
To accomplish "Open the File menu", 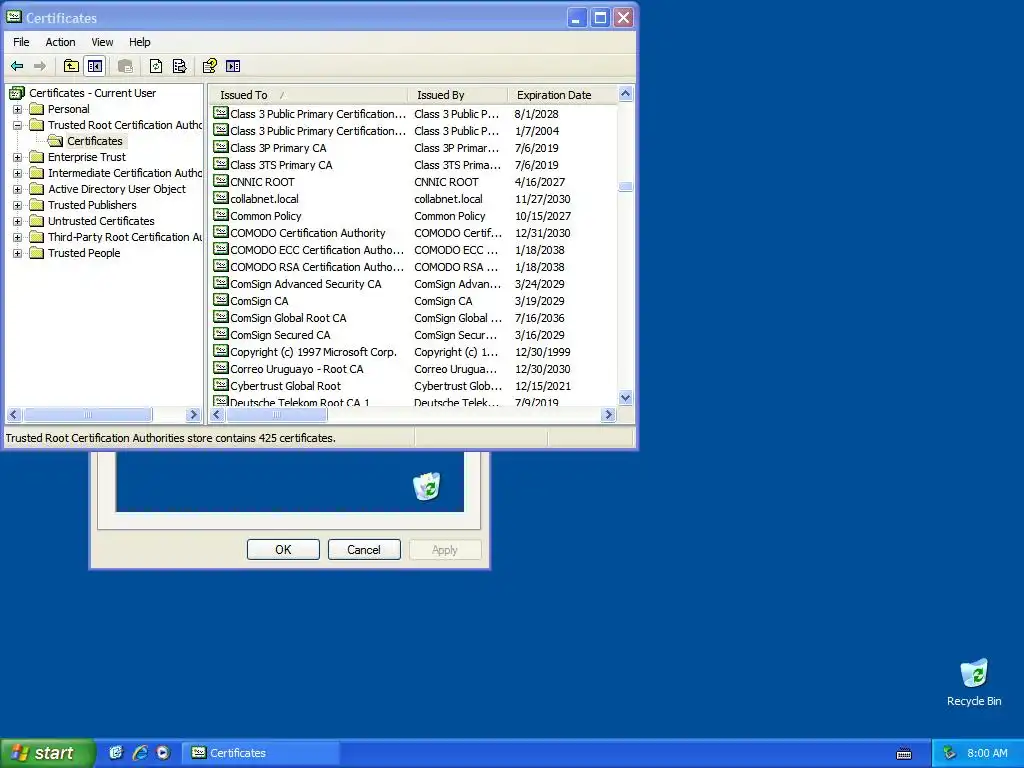I will click(x=21, y=42).
